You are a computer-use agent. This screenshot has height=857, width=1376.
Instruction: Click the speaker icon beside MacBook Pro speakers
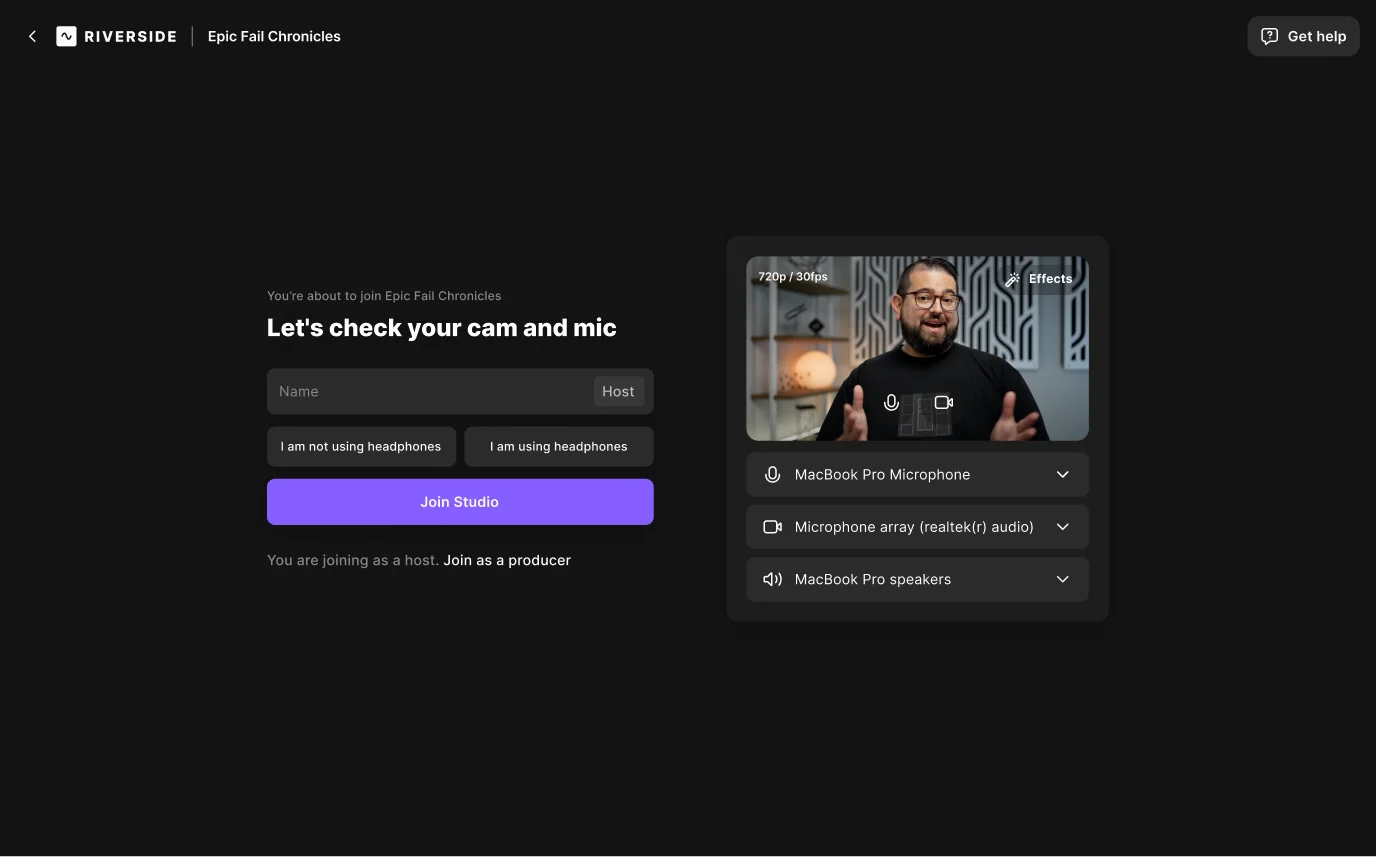(x=772, y=579)
